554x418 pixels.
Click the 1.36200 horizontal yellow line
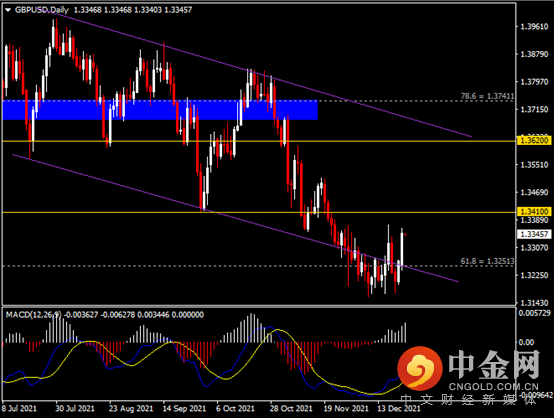258,141
